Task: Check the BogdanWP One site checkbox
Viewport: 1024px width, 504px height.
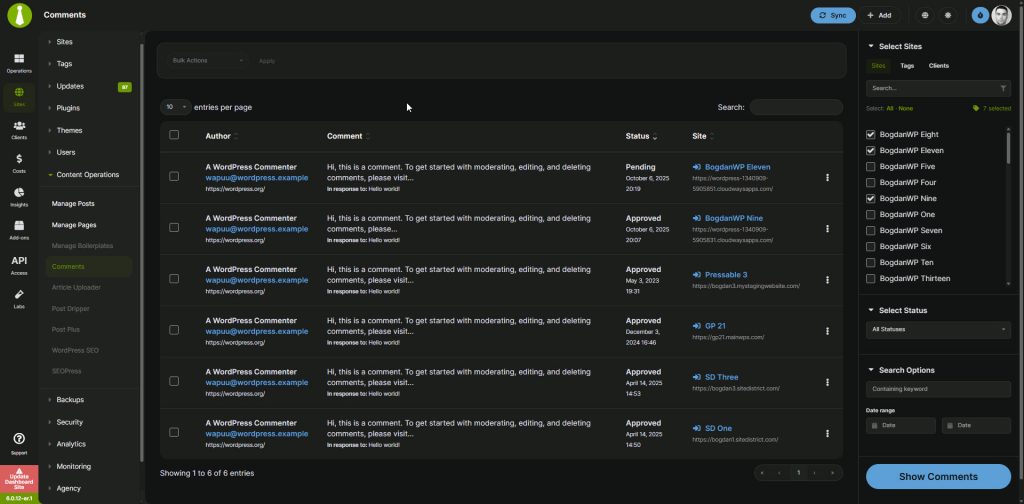Action: point(871,214)
